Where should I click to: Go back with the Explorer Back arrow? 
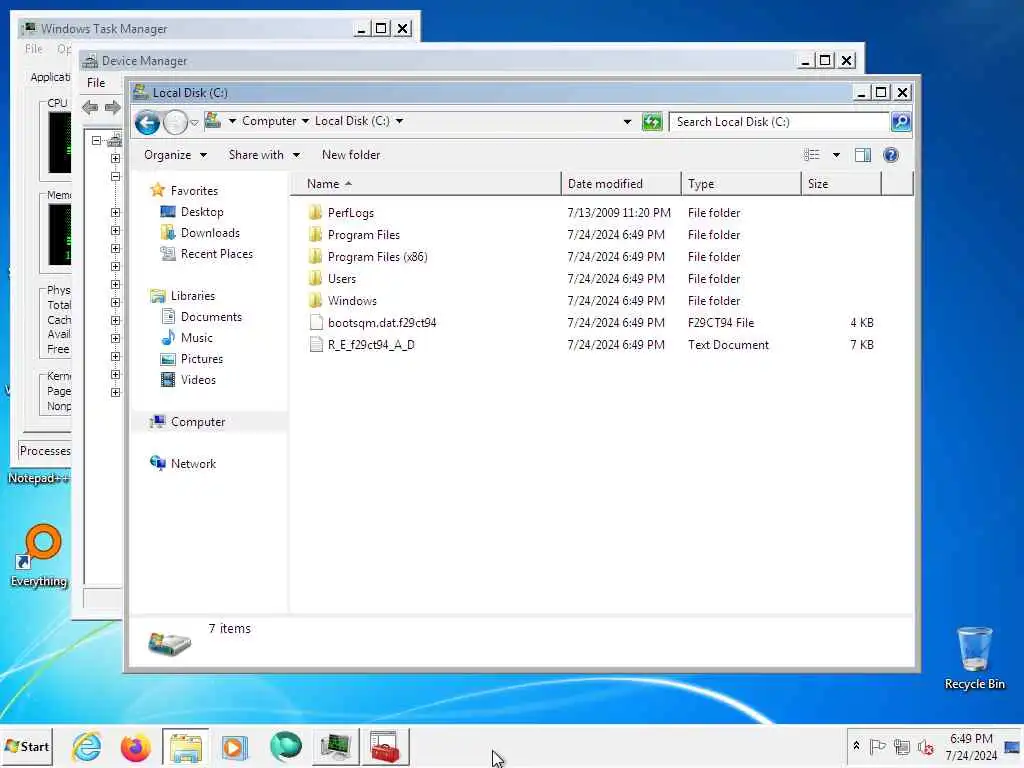[147, 122]
